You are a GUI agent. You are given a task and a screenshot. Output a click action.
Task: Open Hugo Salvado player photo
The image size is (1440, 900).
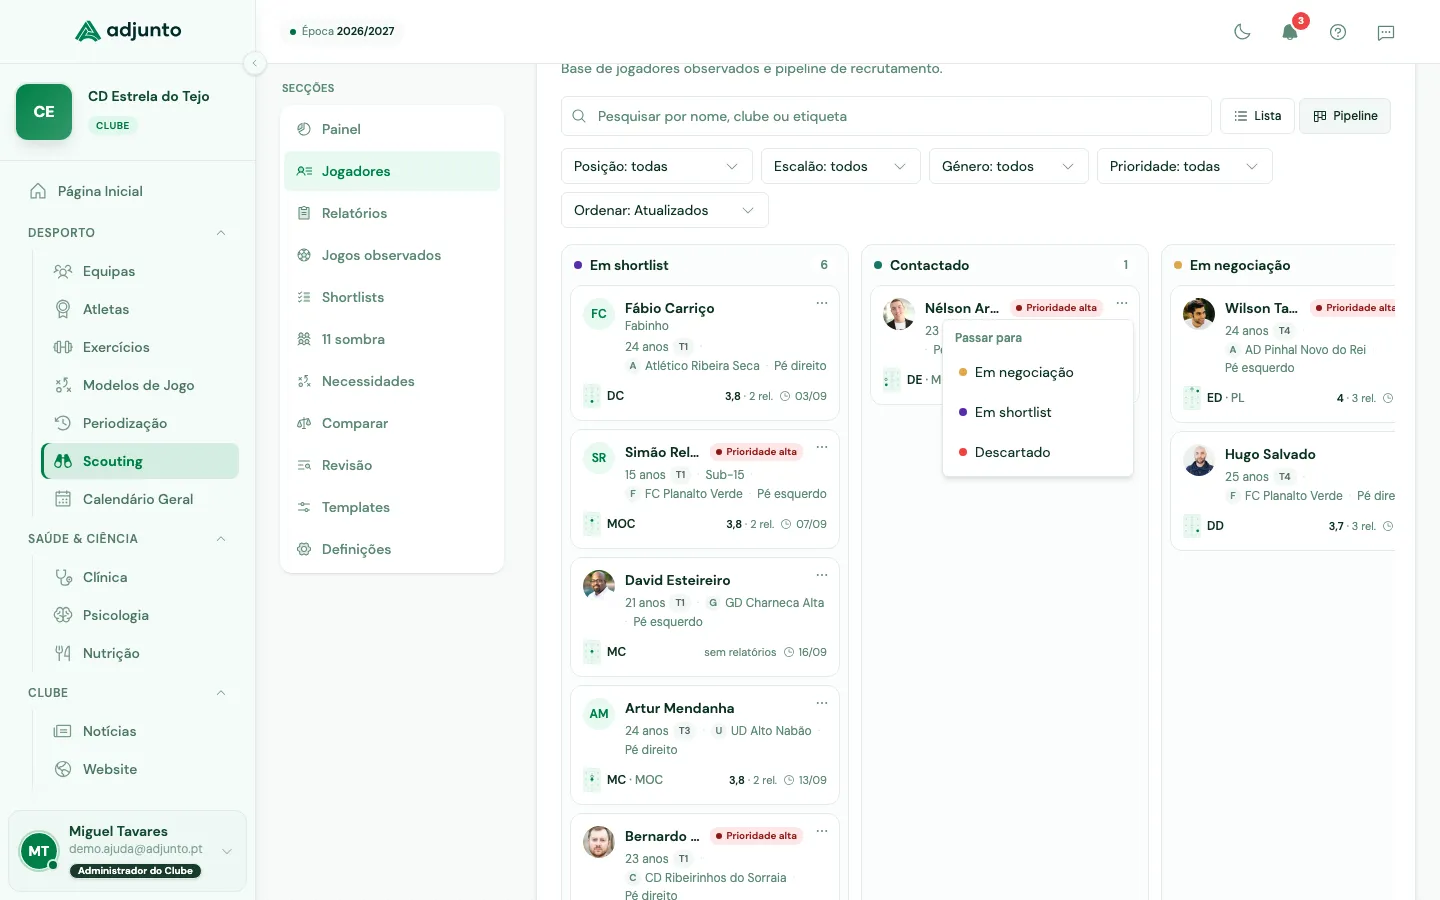(x=1199, y=460)
